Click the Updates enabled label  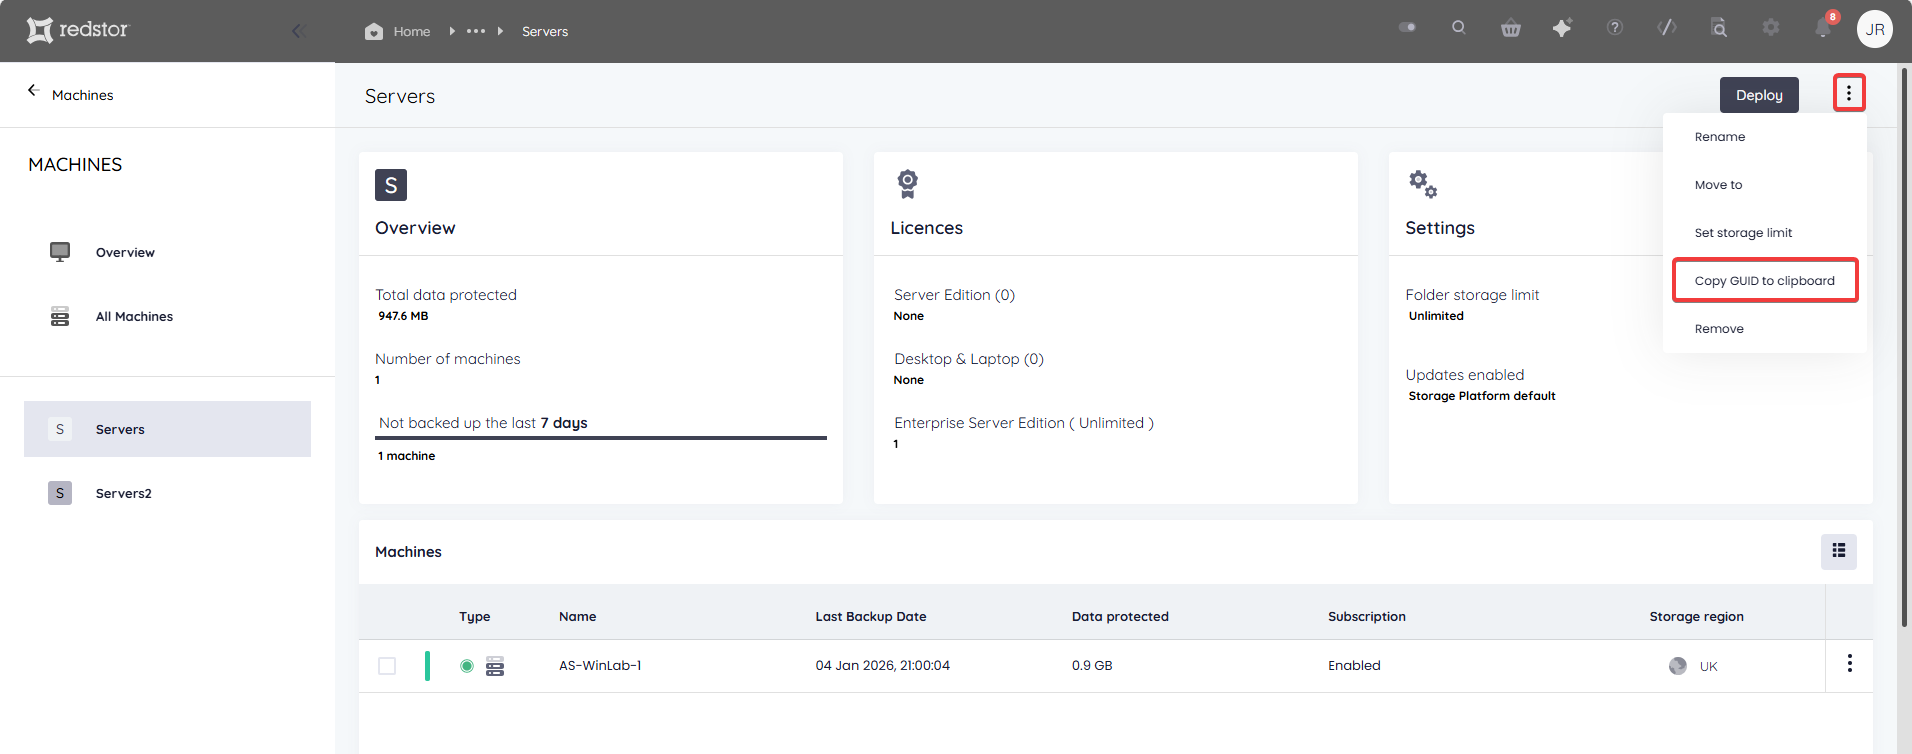pyautogui.click(x=1464, y=375)
